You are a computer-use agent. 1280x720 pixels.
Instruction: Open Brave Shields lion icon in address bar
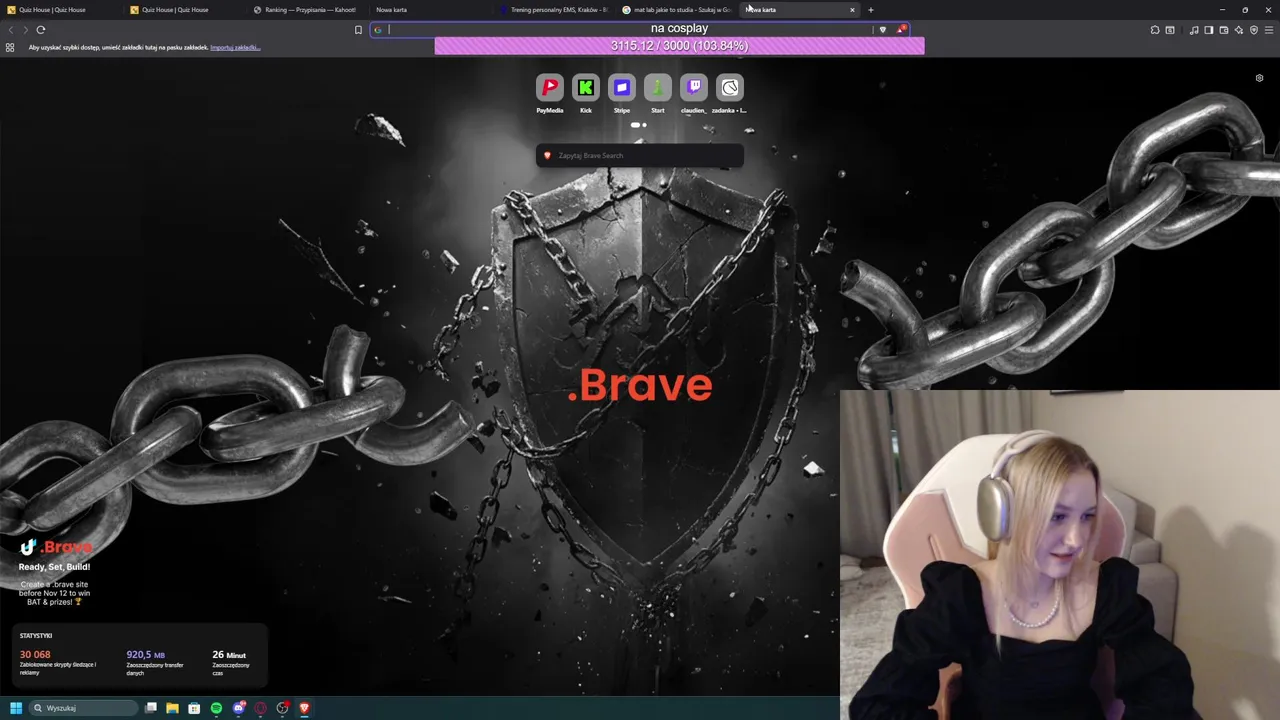(882, 30)
